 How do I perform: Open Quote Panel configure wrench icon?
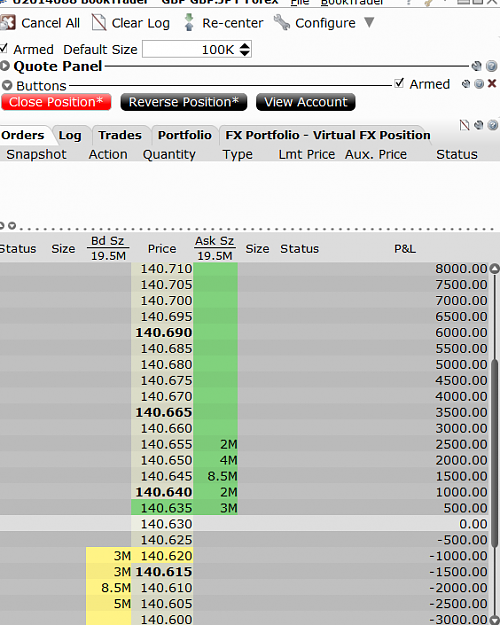[x=476, y=66]
